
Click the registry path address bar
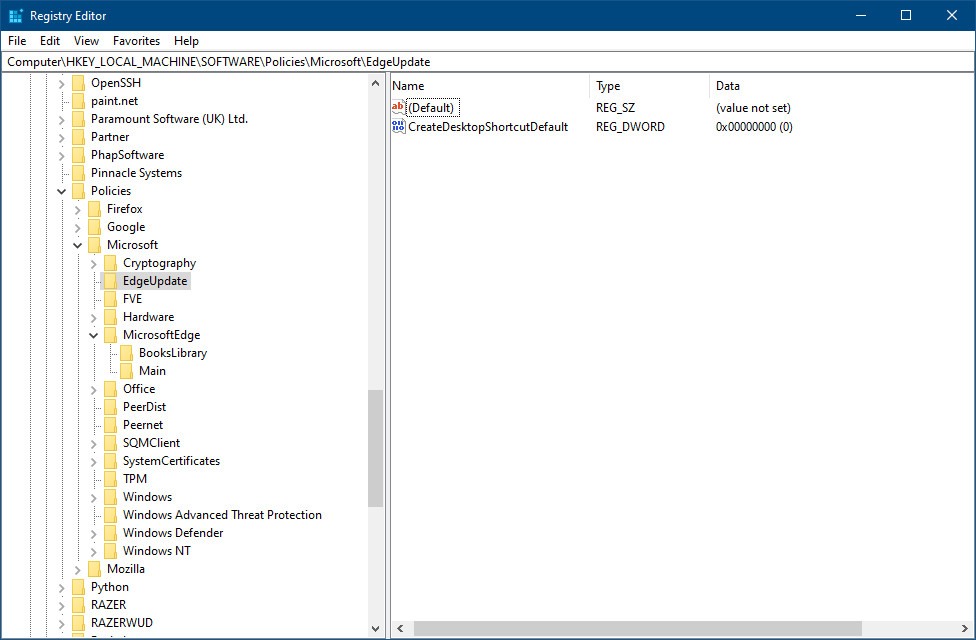[x=488, y=62]
